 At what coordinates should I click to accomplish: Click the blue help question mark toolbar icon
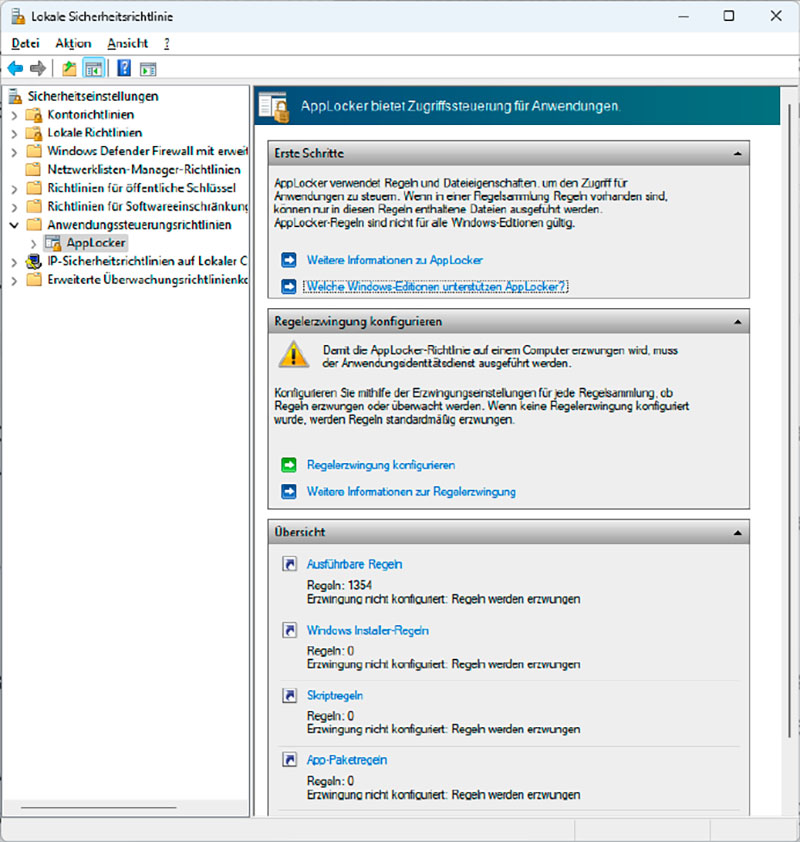(124, 68)
